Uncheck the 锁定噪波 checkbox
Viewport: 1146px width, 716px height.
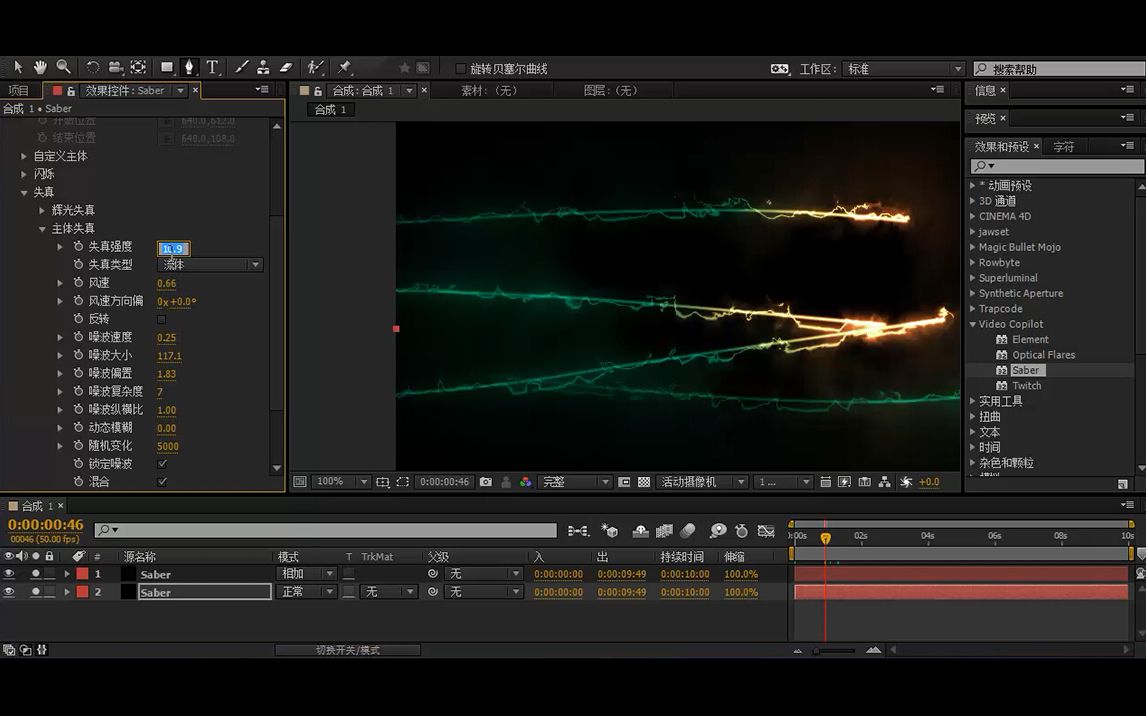click(162, 464)
